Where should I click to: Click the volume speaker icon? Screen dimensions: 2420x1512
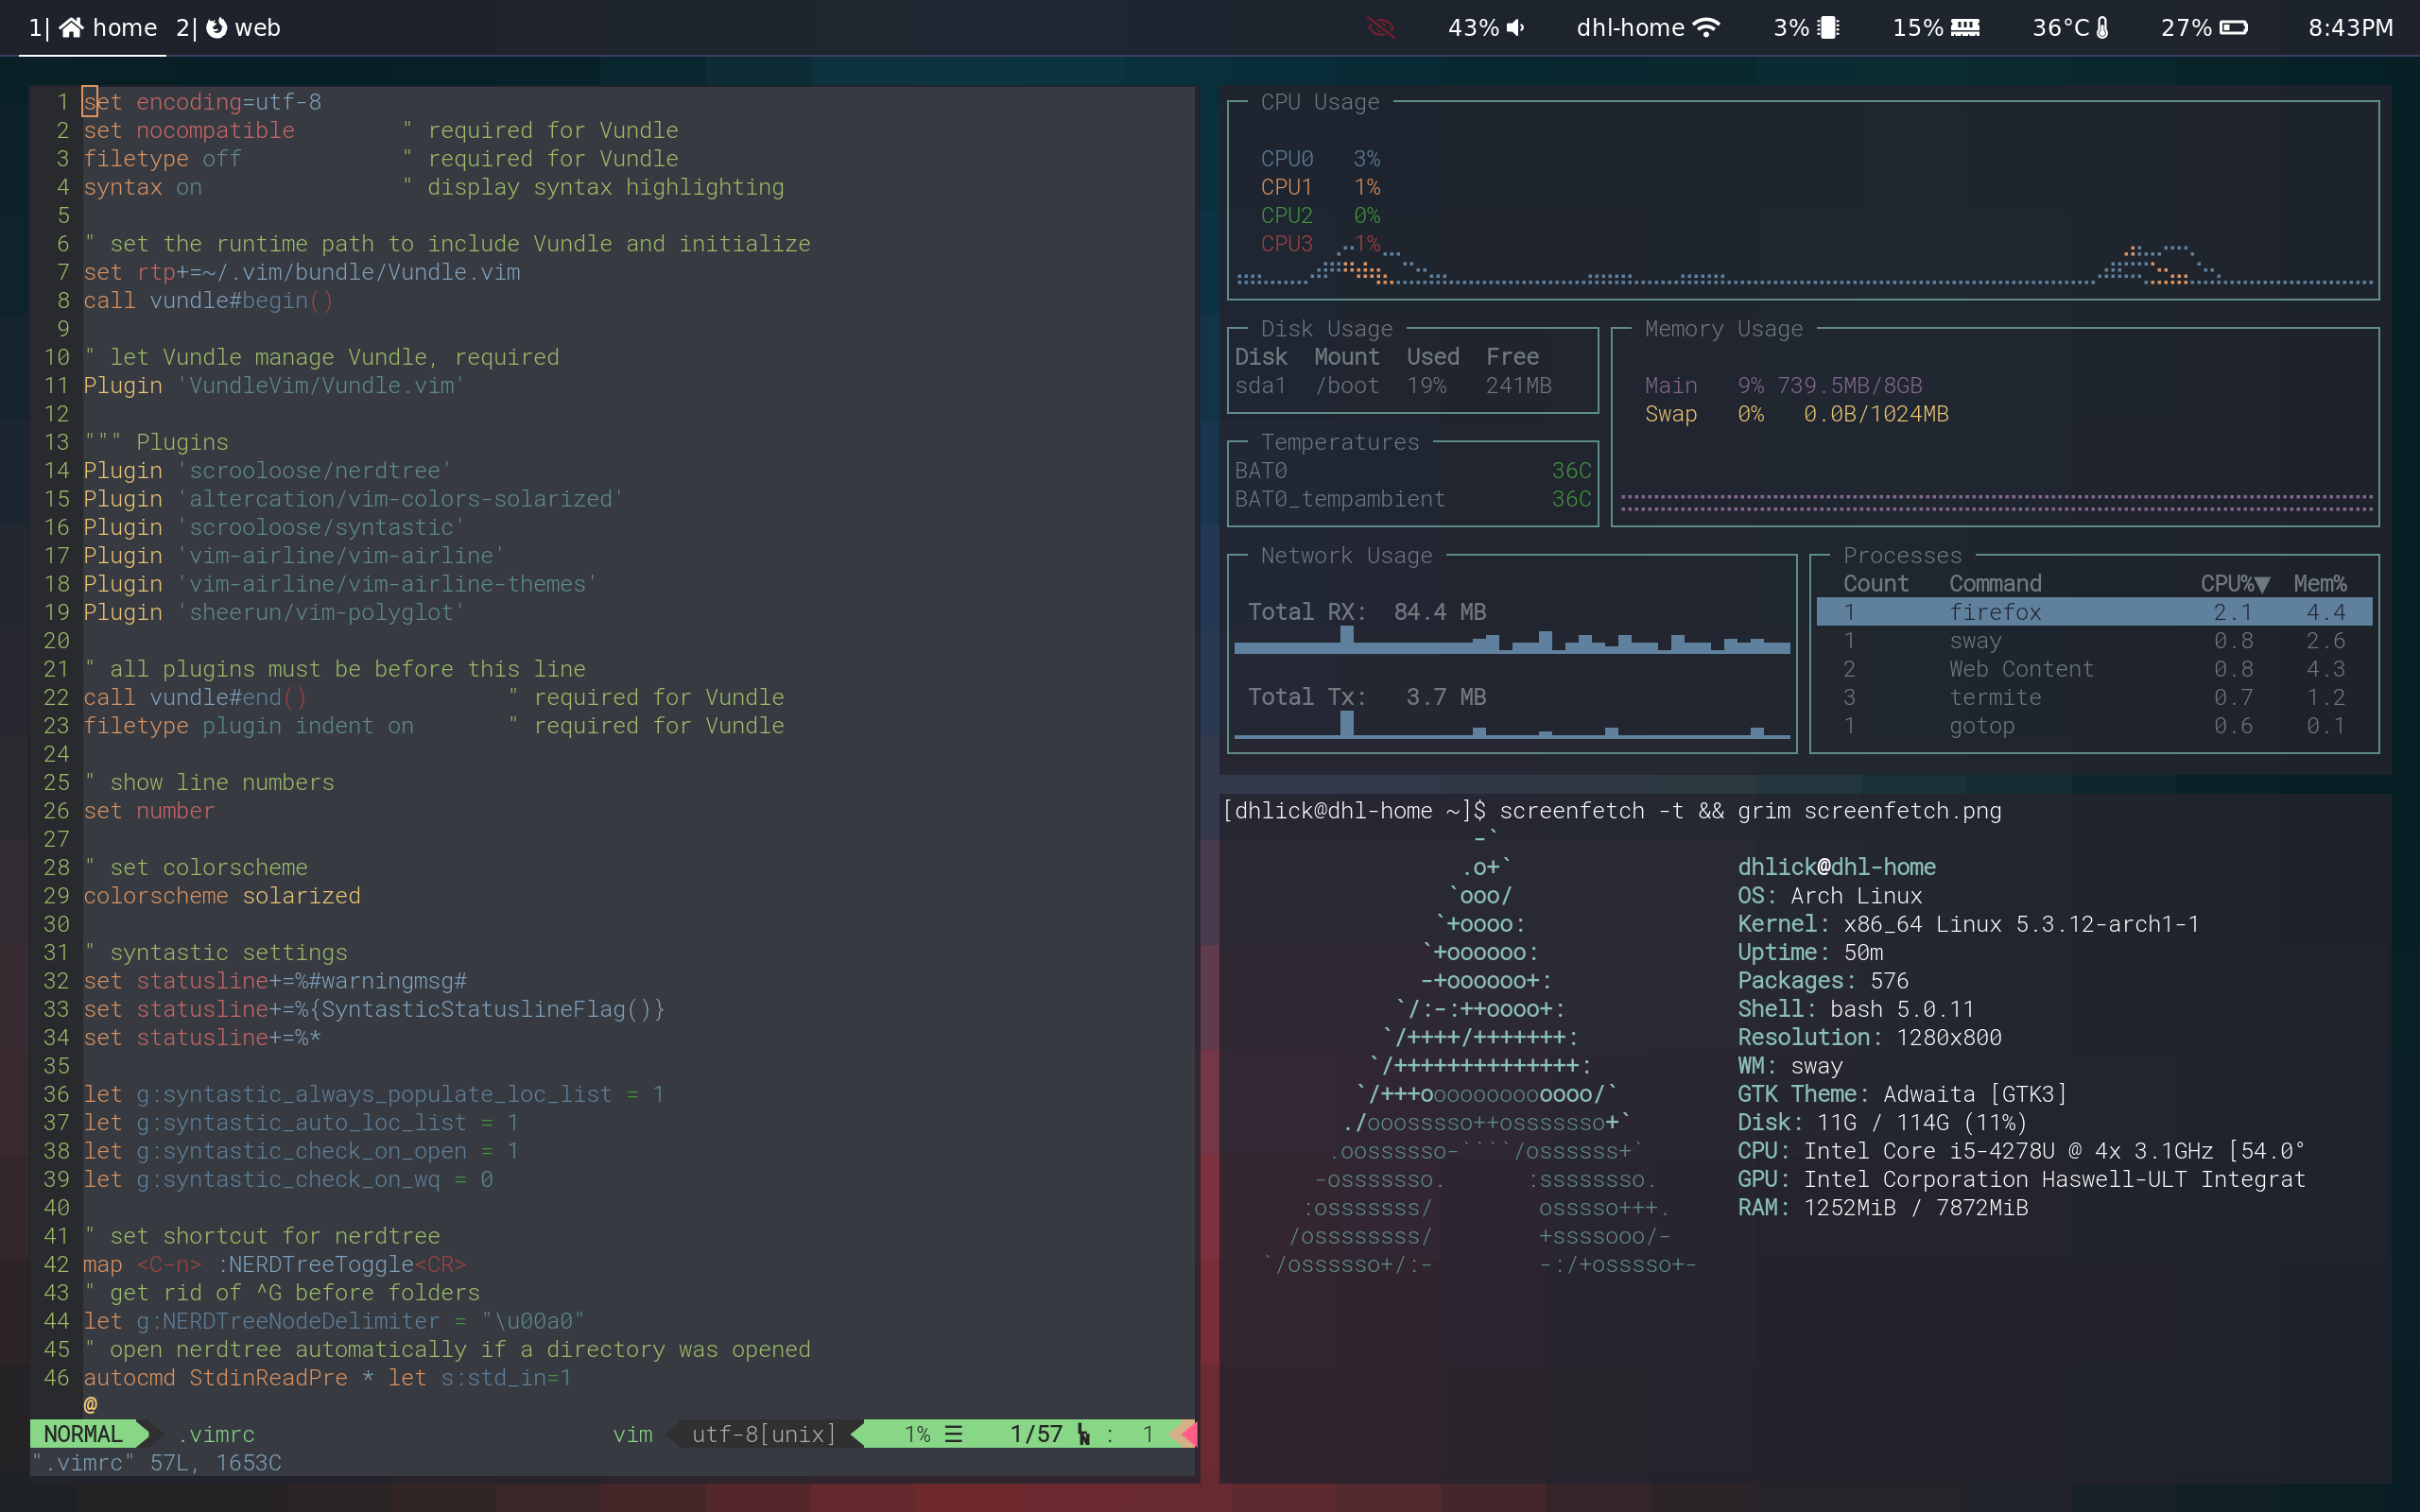tap(1516, 28)
